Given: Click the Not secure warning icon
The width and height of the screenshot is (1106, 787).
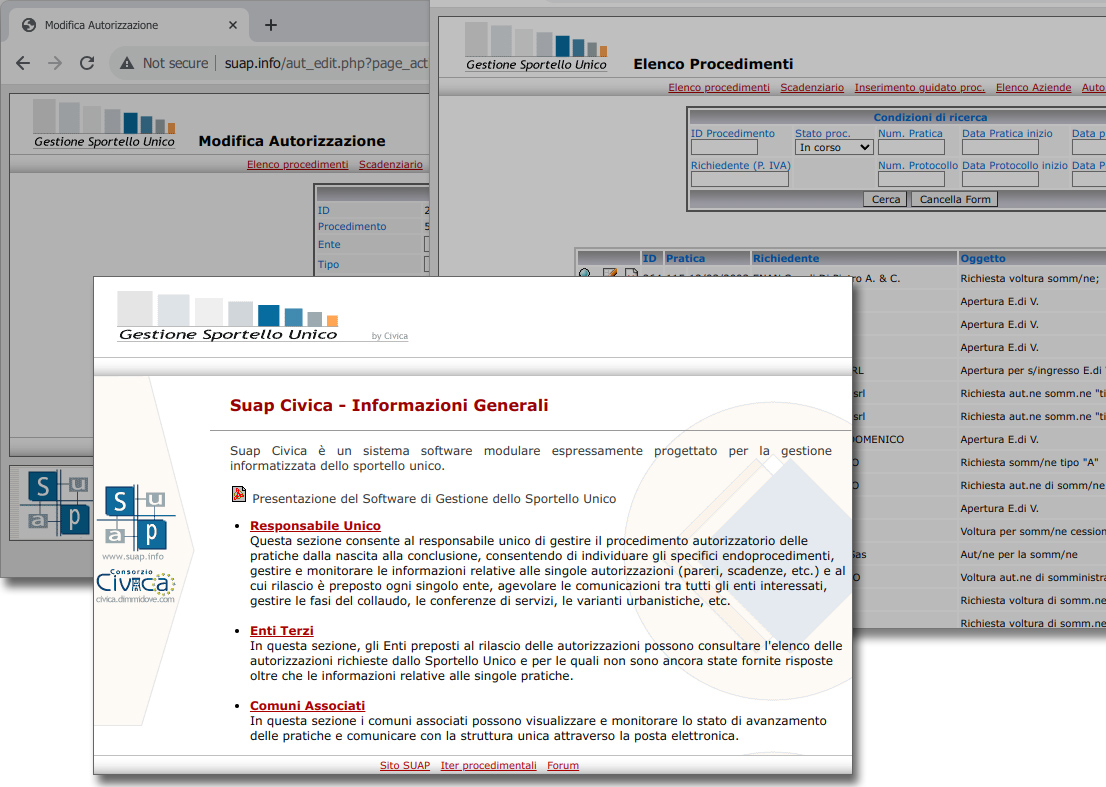Looking at the screenshot, I should [127, 63].
